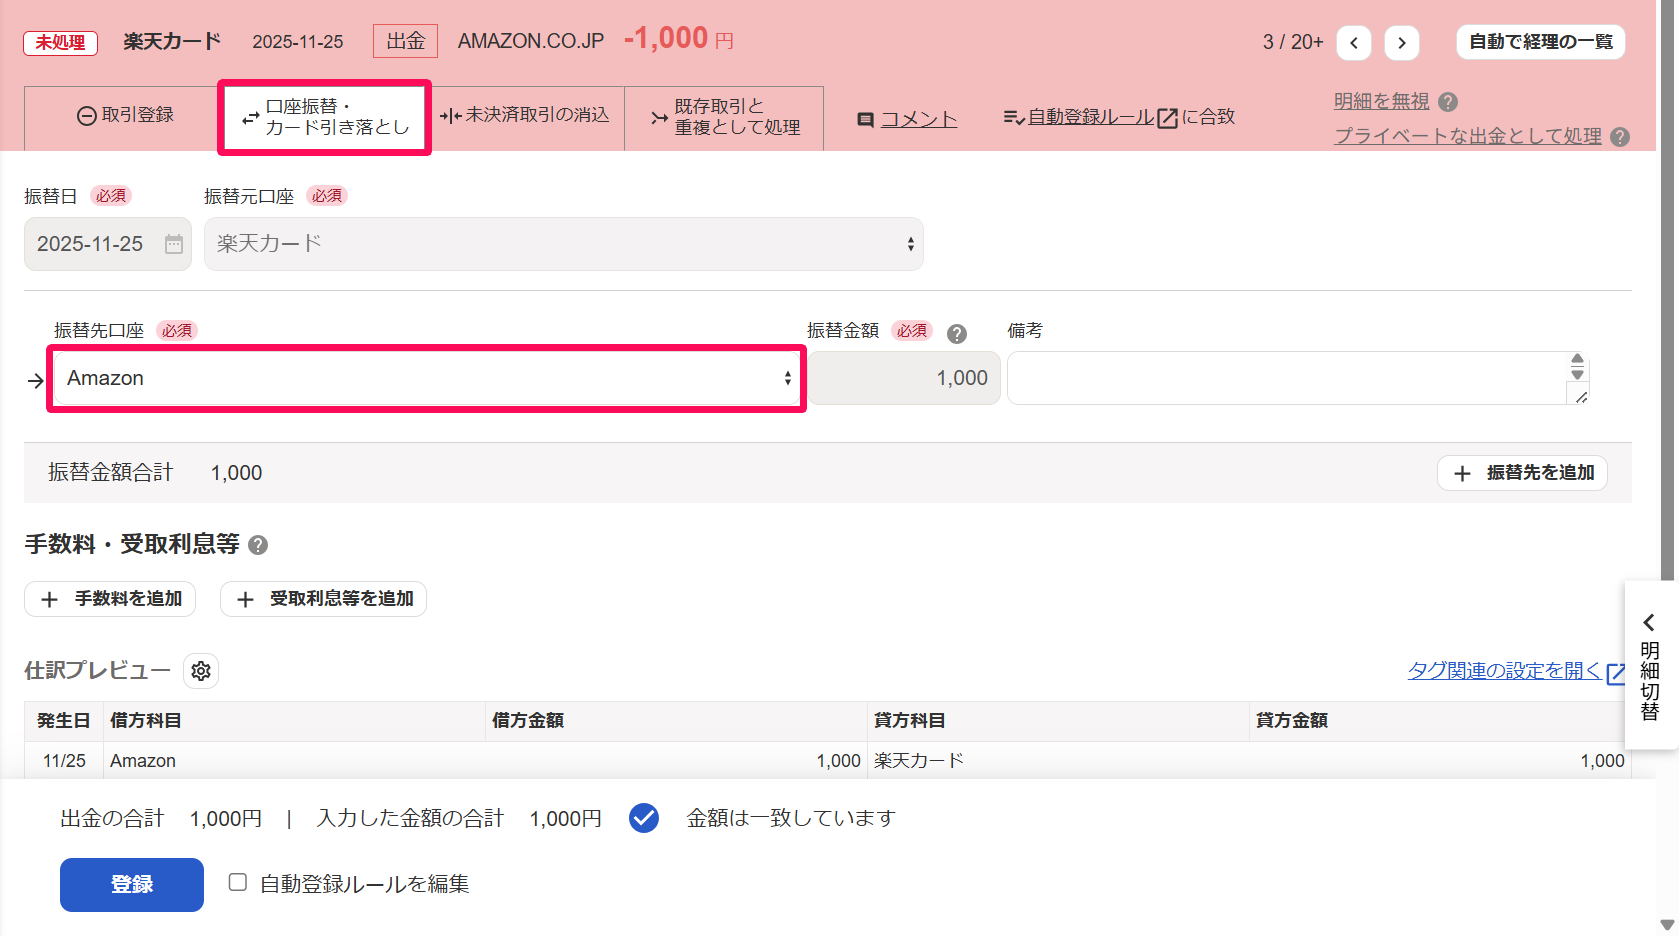Open the コメント link

point(919,120)
